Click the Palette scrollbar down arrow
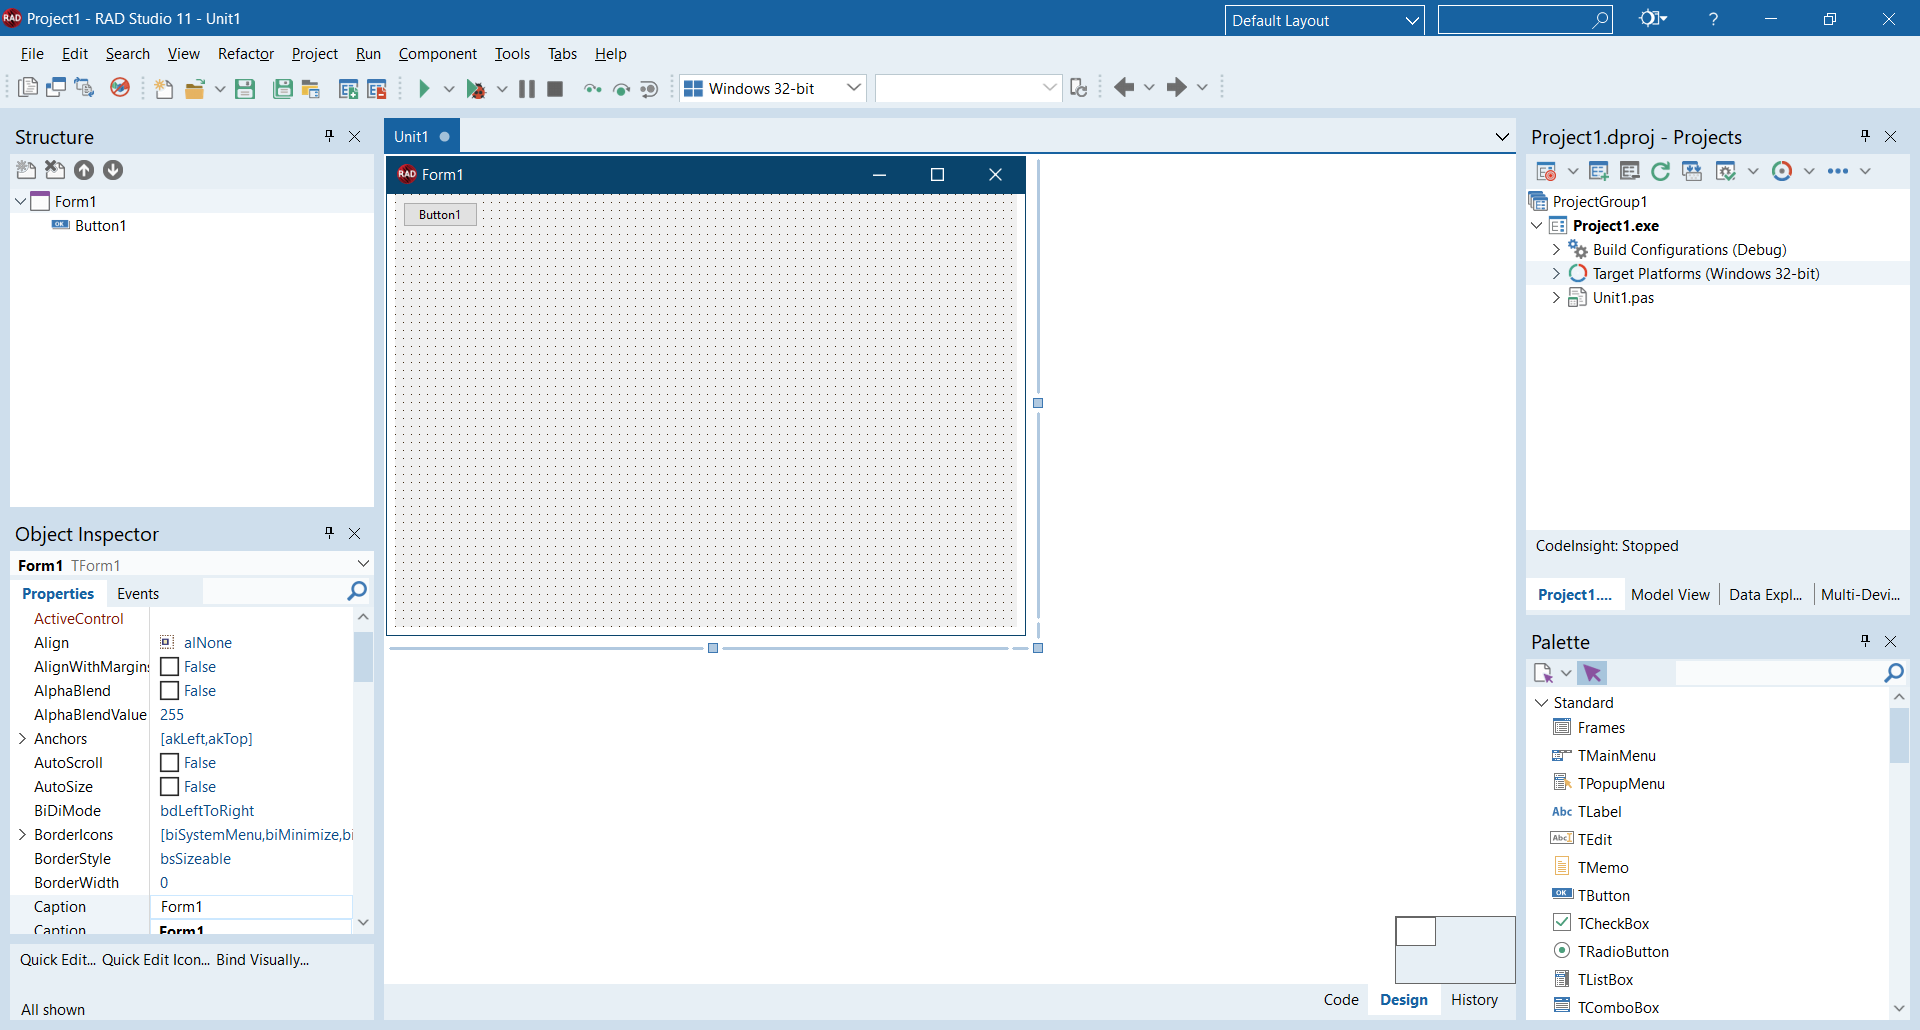This screenshot has height=1030, width=1920. tap(1899, 1008)
